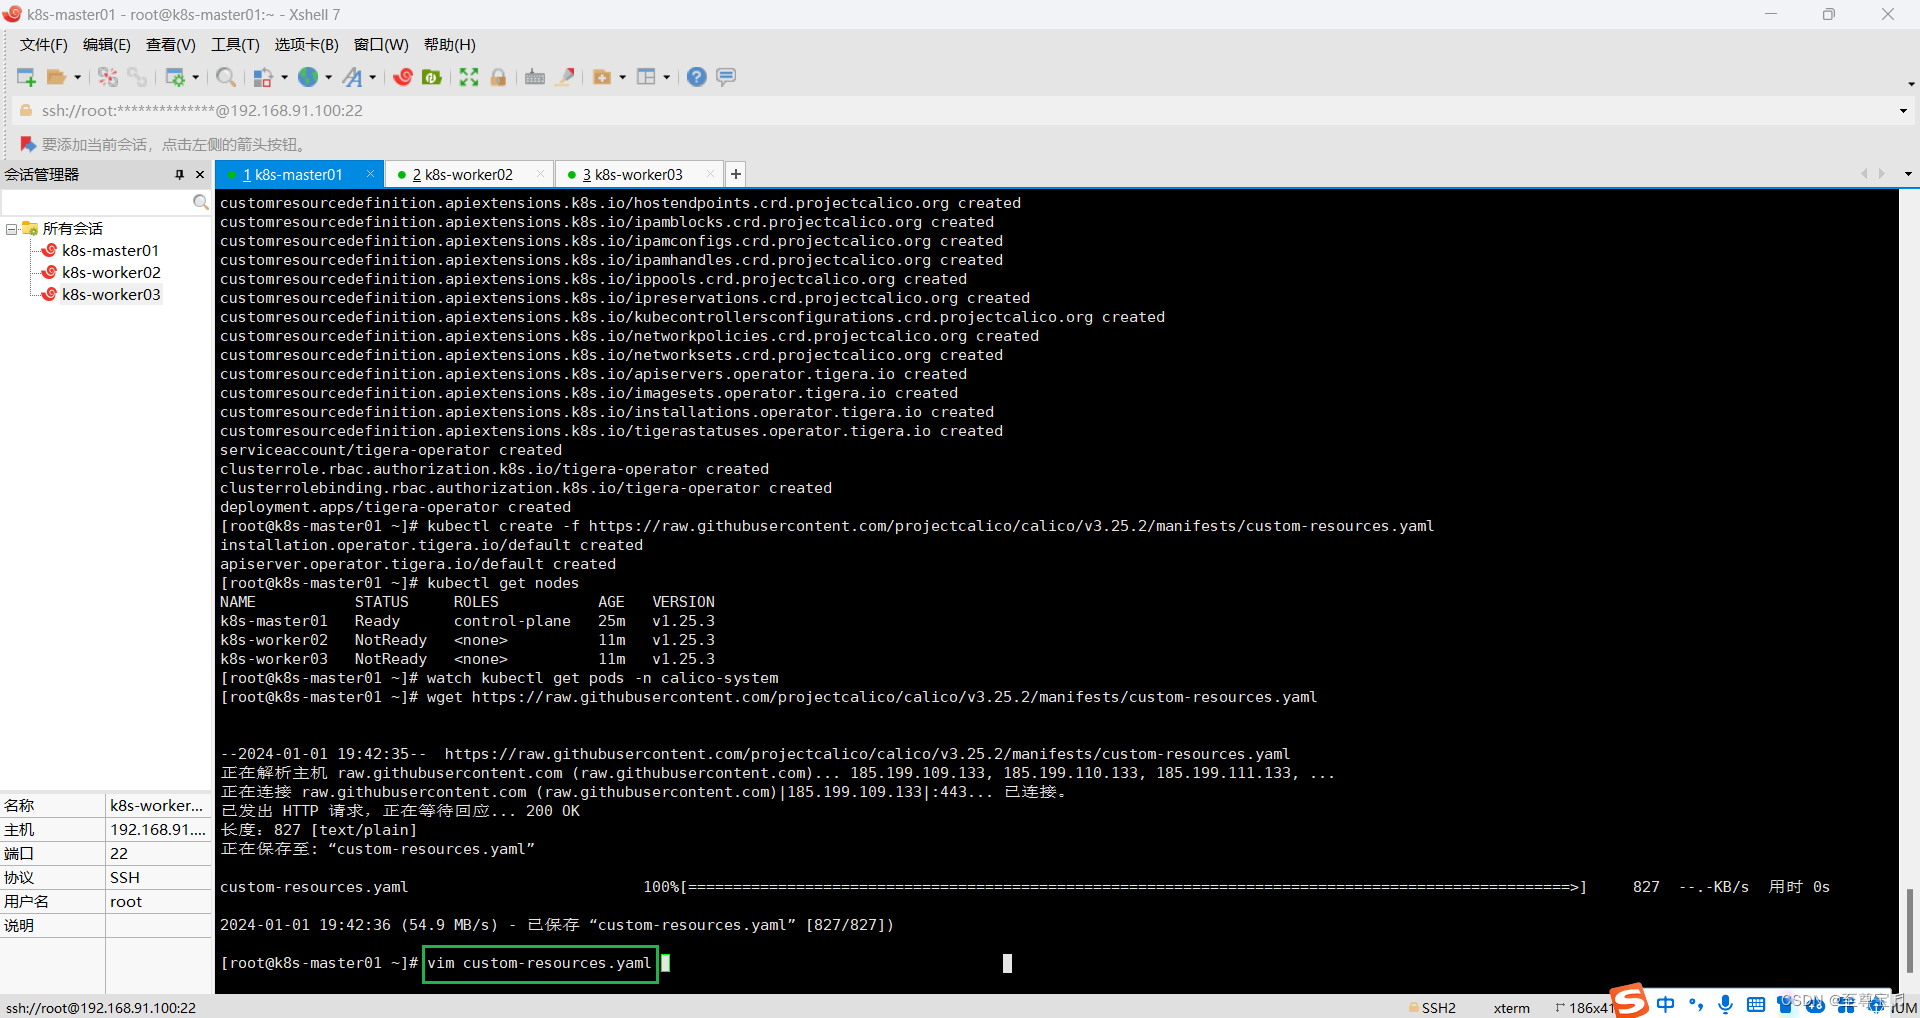Expand the color scheme dropdown arrow

pyautogui.click(x=284, y=77)
